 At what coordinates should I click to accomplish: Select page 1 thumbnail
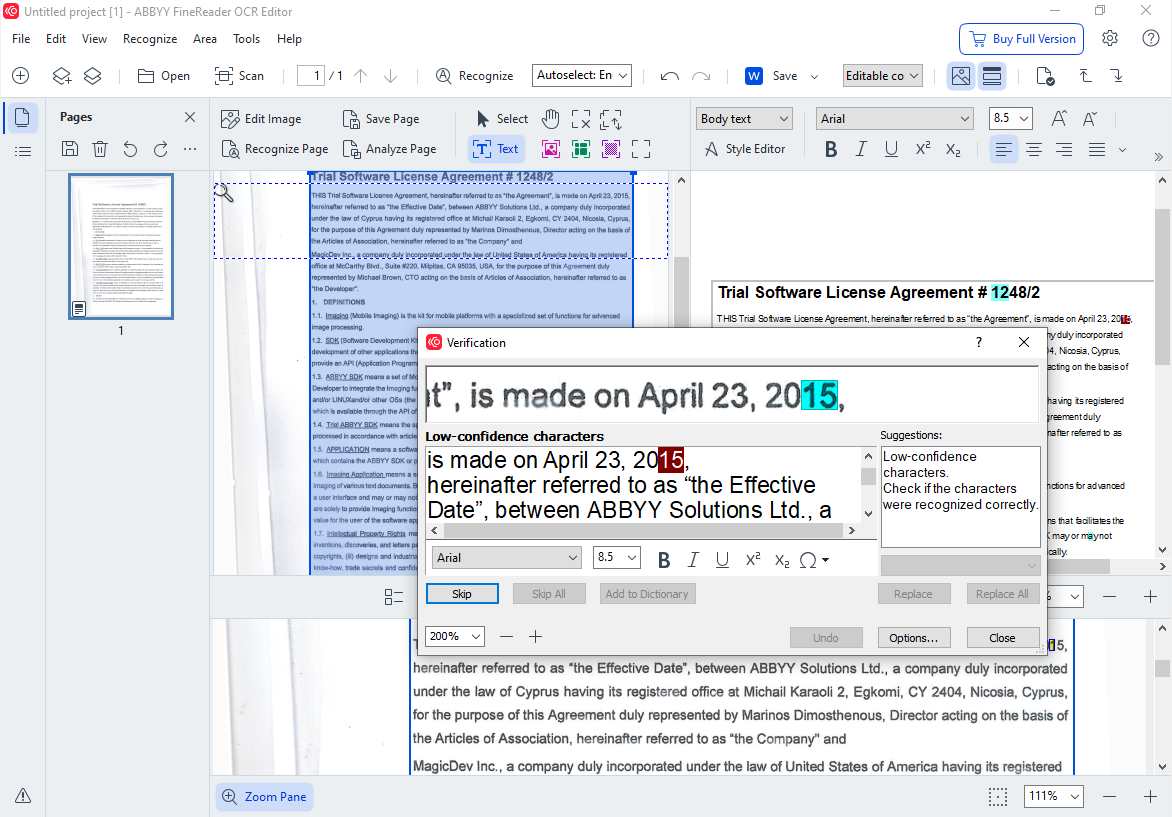[x=121, y=247]
